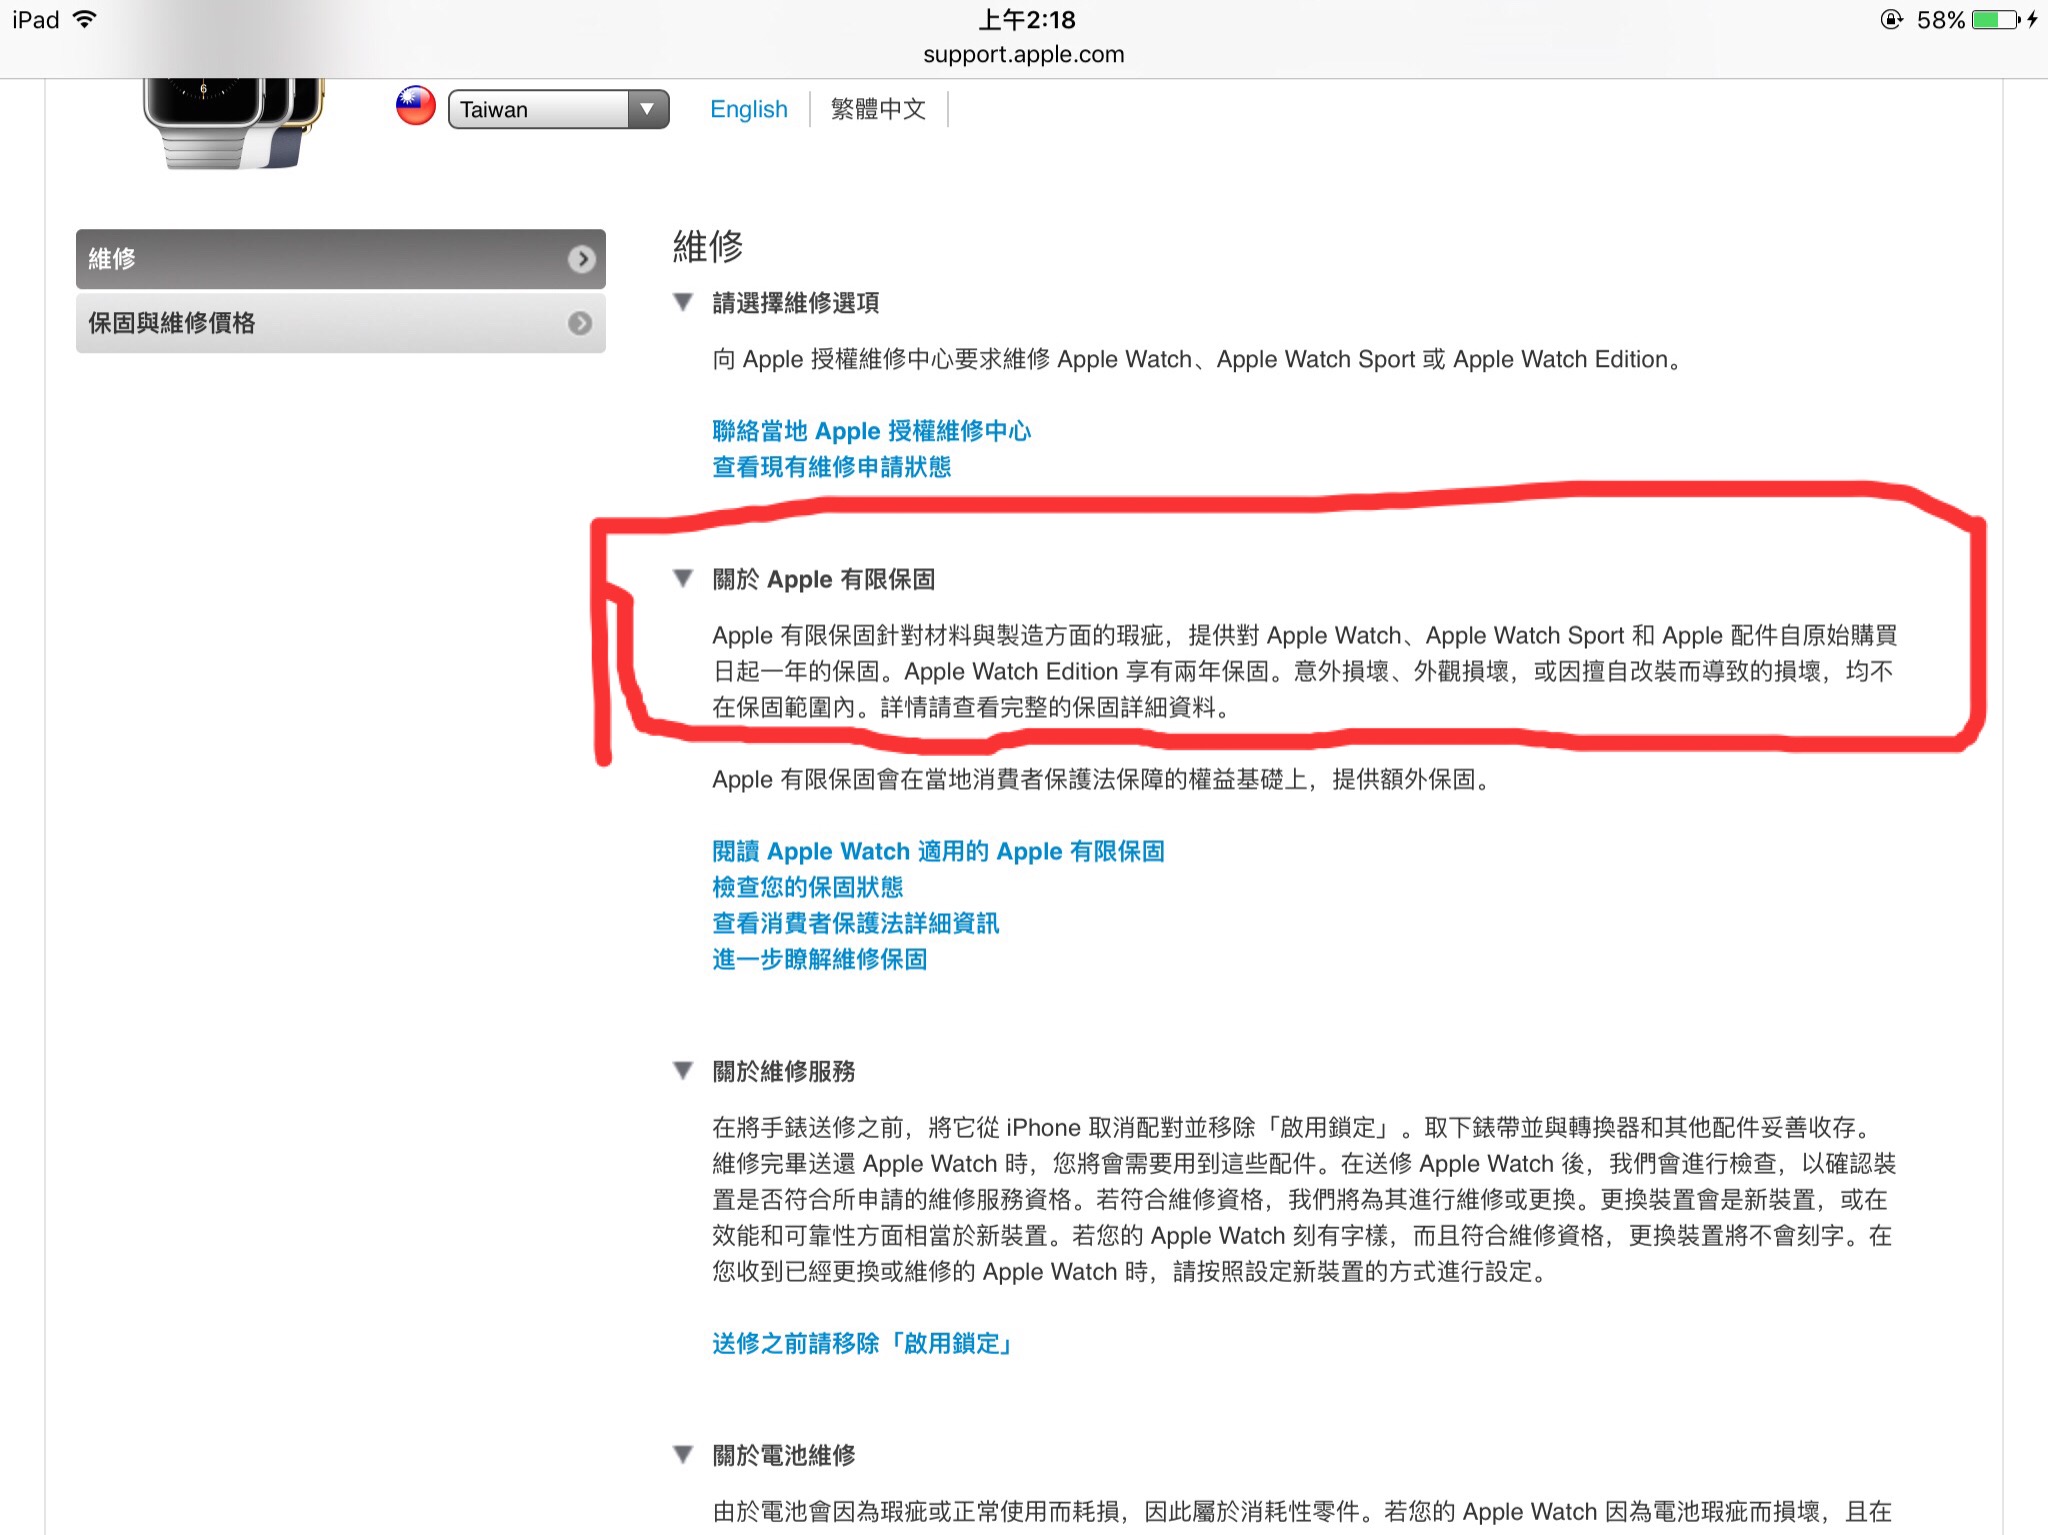Open 查看消費者保護法詳細資訊 link
Screen dimensions: 2048x1535
pyautogui.click(x=855, y=923)
